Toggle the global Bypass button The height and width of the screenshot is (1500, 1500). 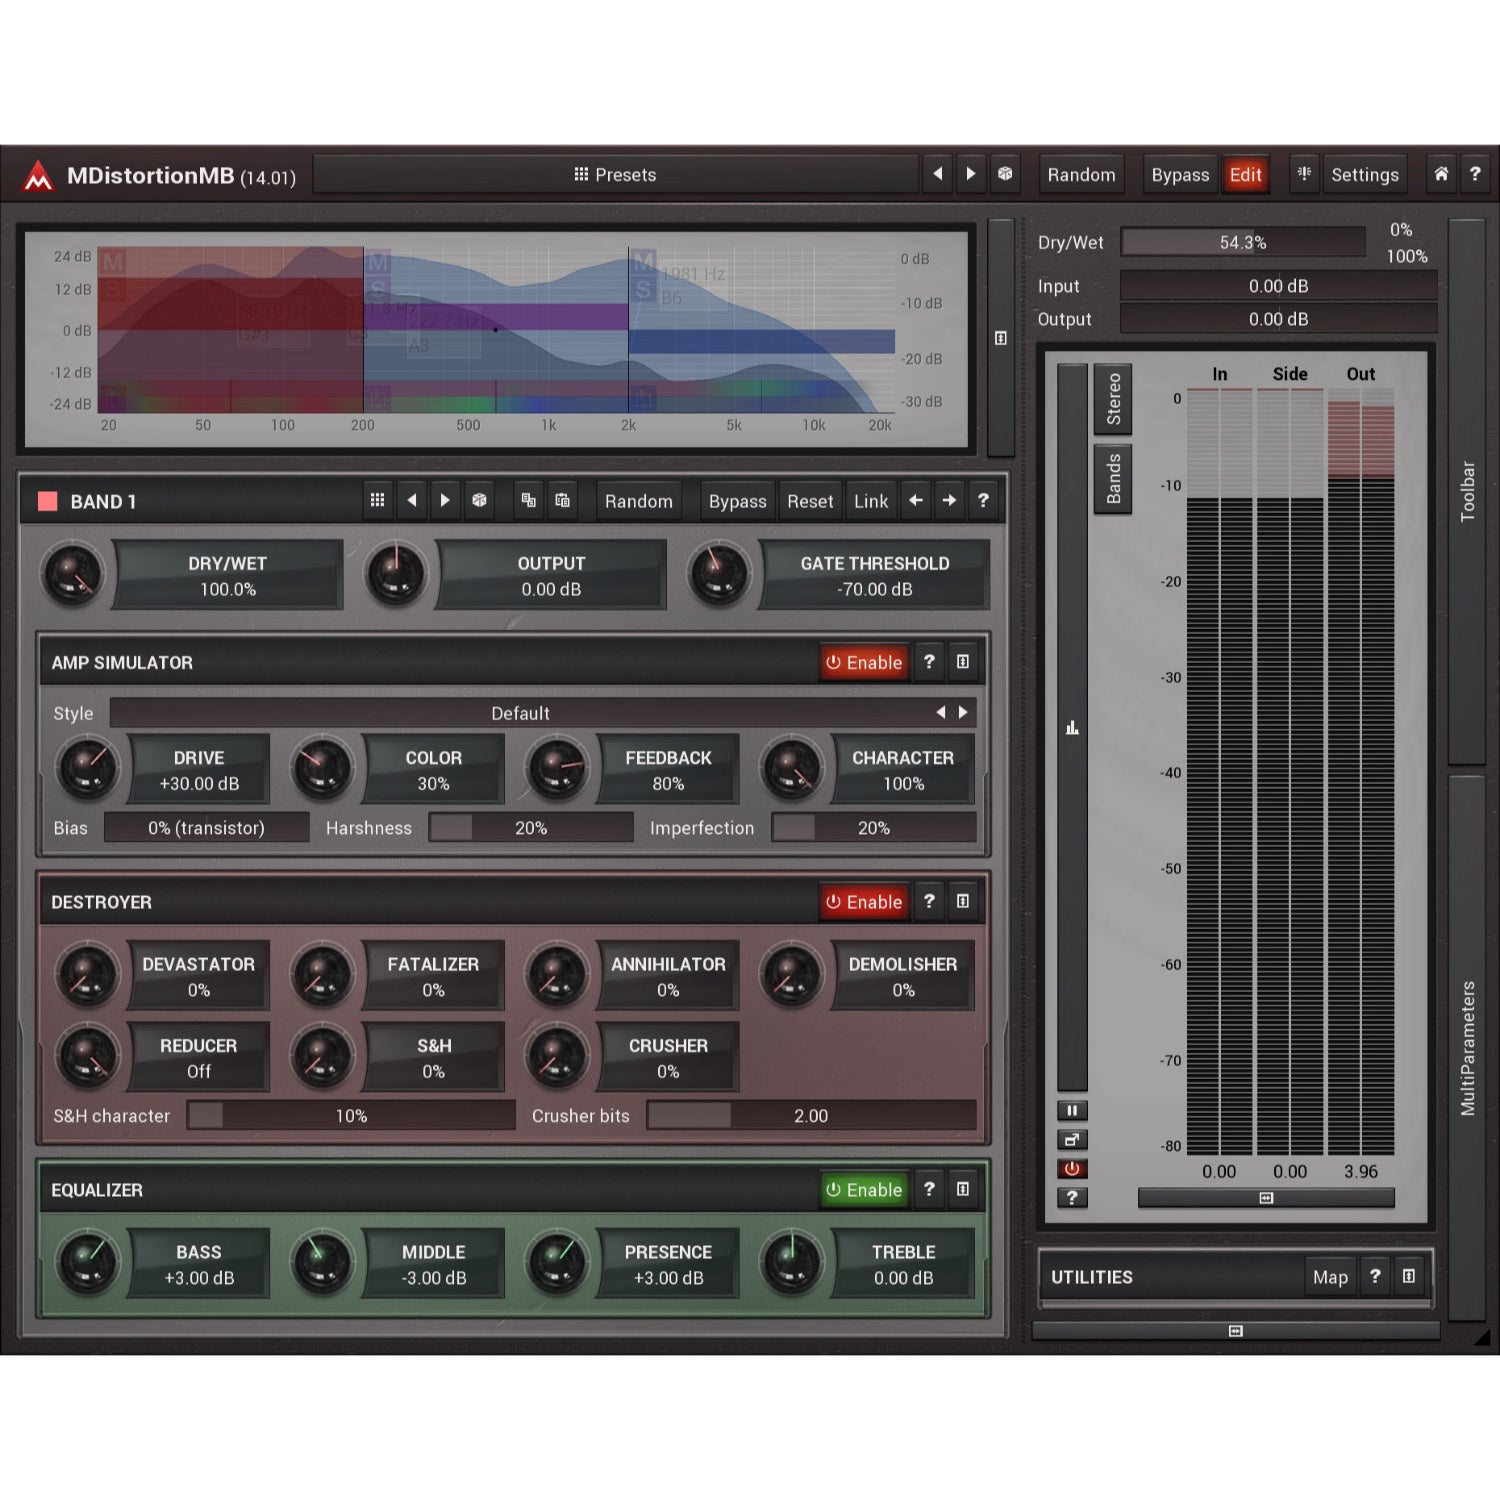point(1180,175)
